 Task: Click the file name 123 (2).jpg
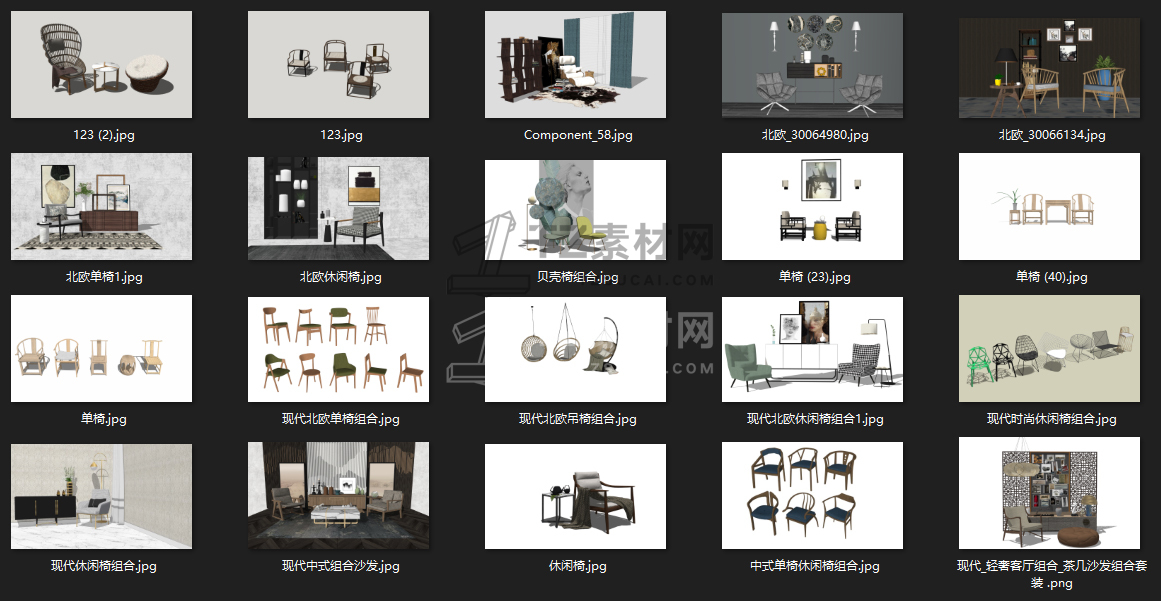(104, 135)
